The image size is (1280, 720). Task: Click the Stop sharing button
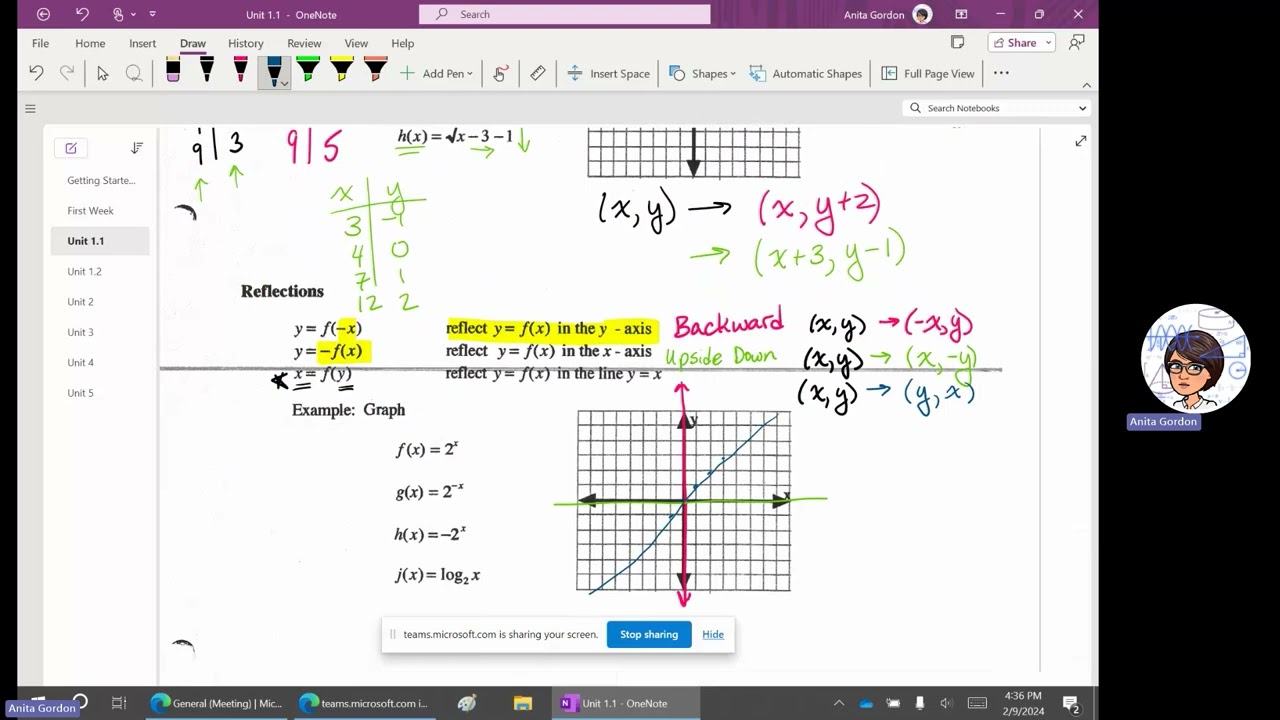[649, 634]
